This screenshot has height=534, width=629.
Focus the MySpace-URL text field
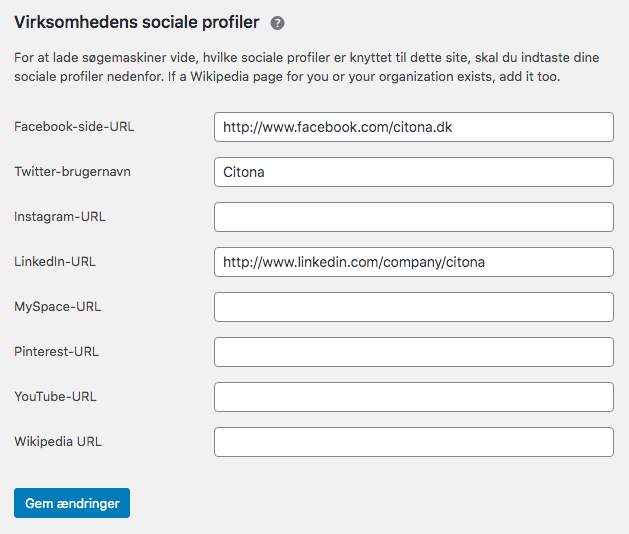point(413,307)
